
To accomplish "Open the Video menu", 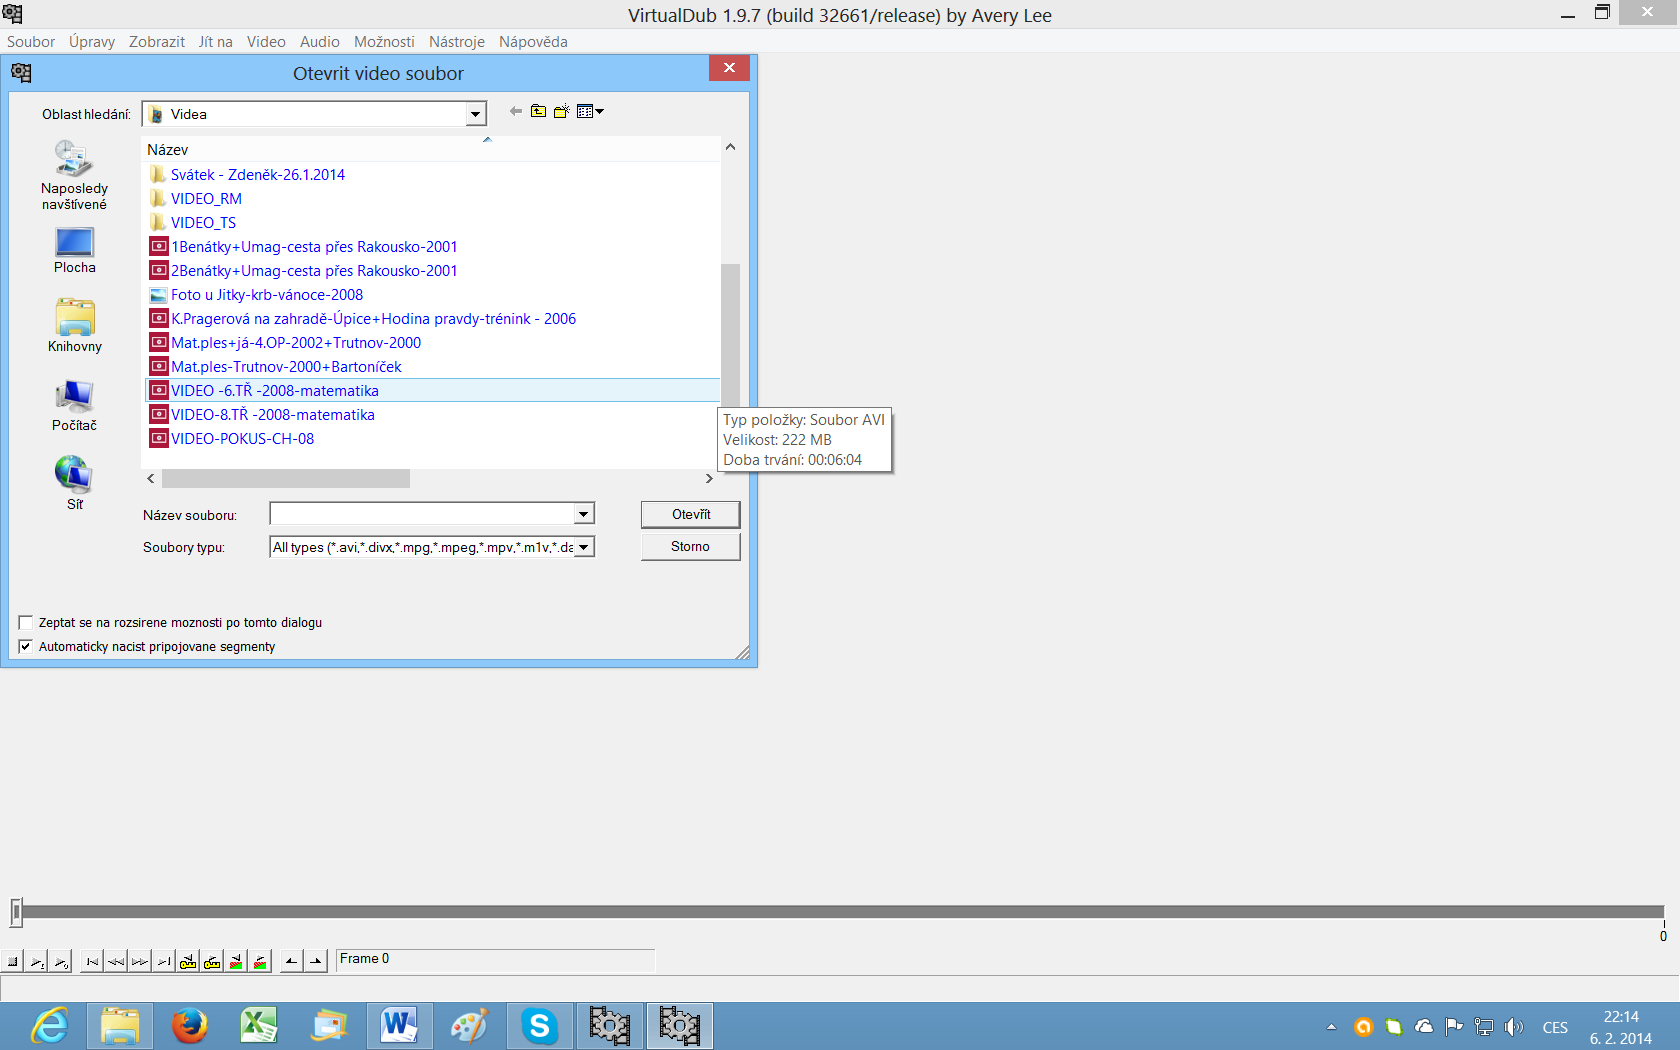I will tap(266, 42).
